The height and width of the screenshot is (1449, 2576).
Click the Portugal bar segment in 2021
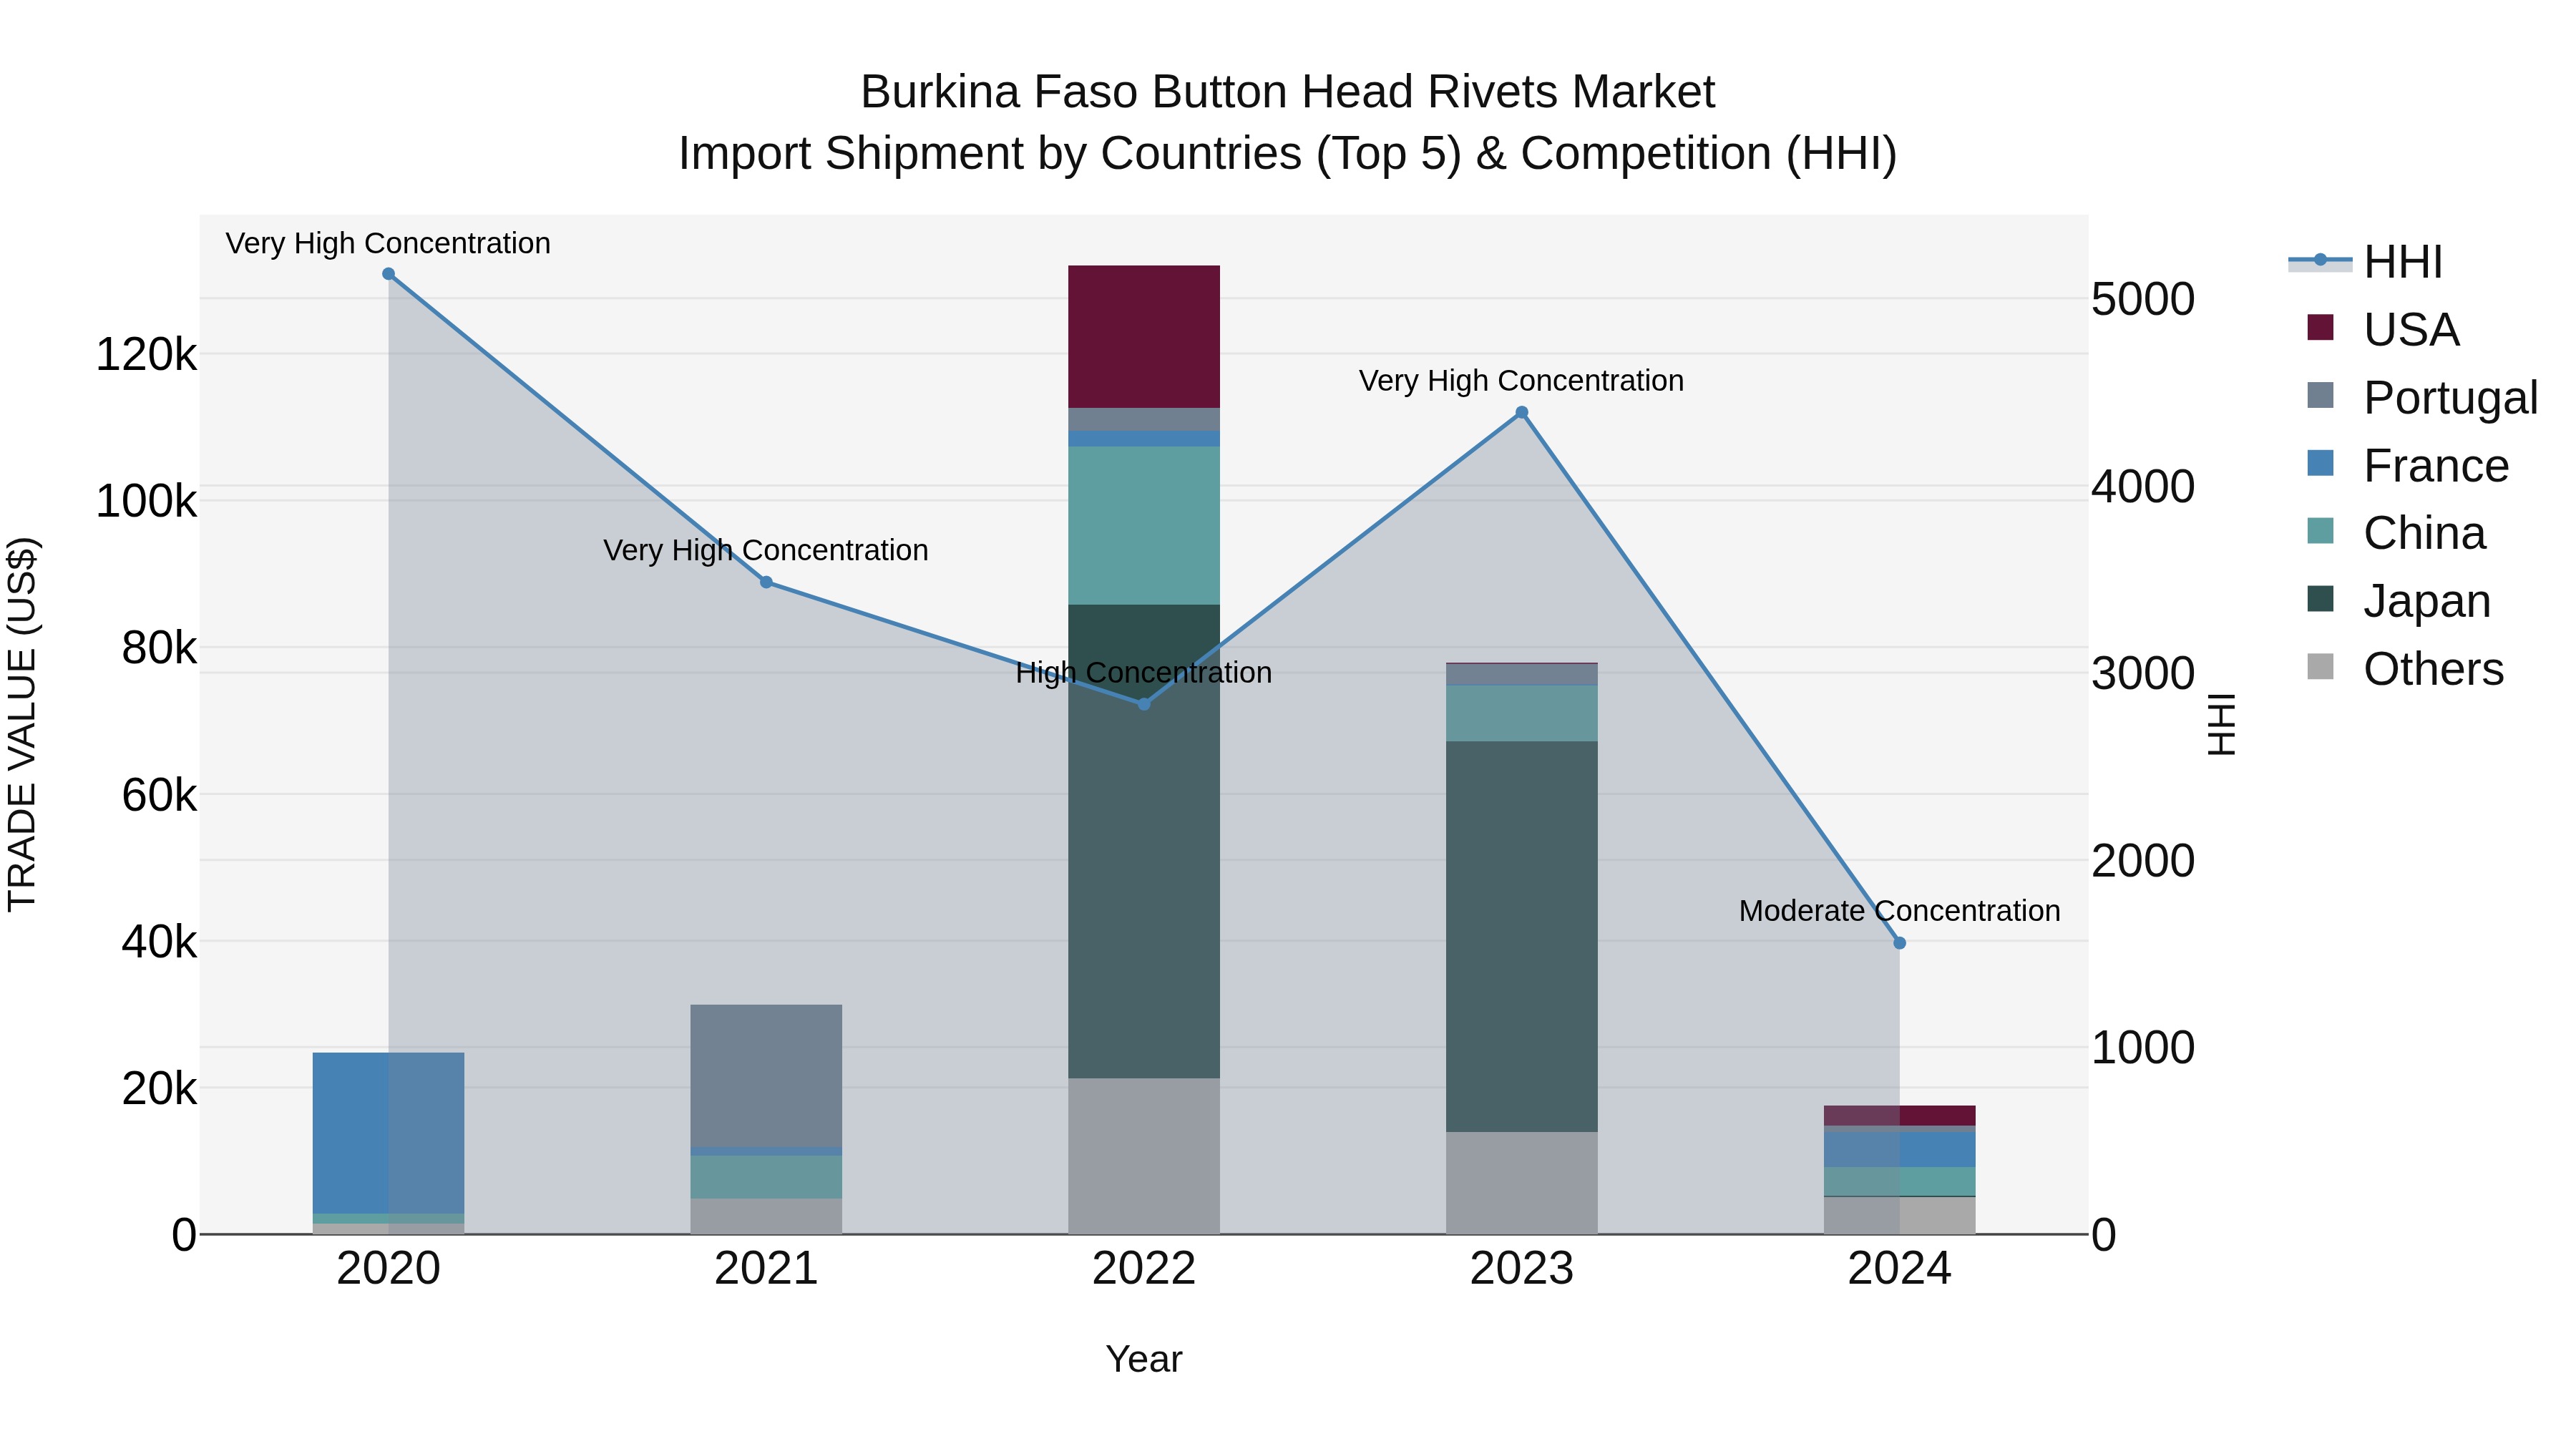click(x=766, y=1076)
